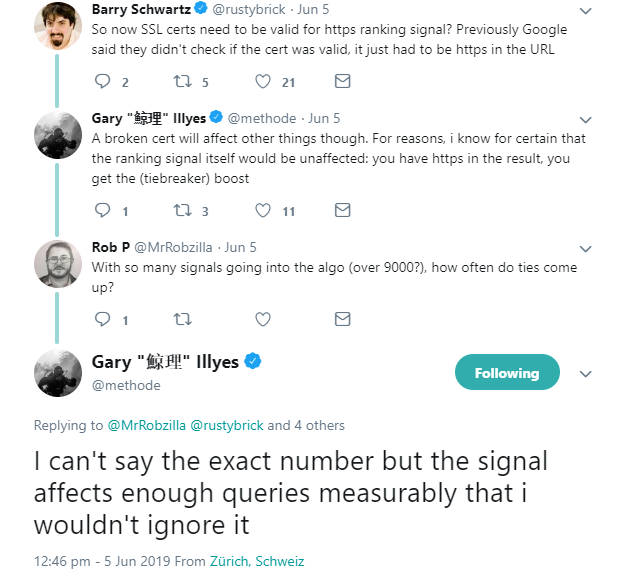Open Gary Illyes's avatar on main tweet
The width and height of the screenshot is (624, 577).
tap(58, 372)
